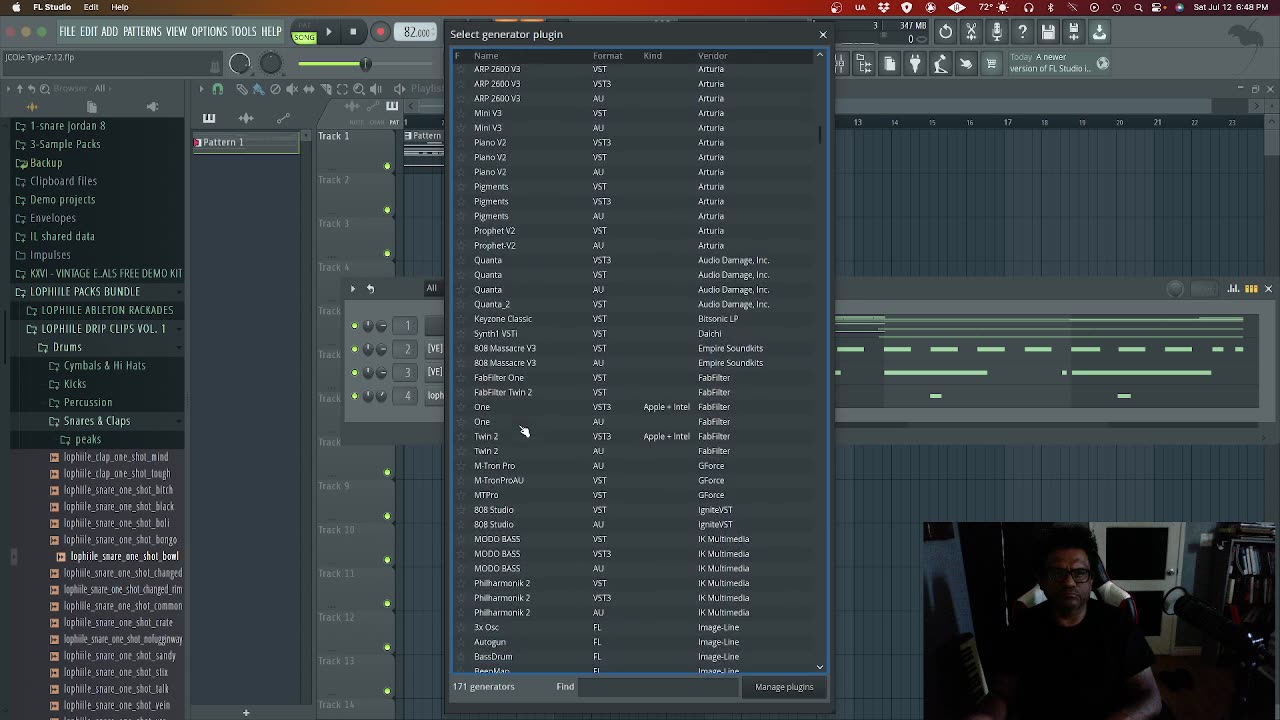Select the playlist slip tool
This screenshot has width=1280, height=720.
309,89
